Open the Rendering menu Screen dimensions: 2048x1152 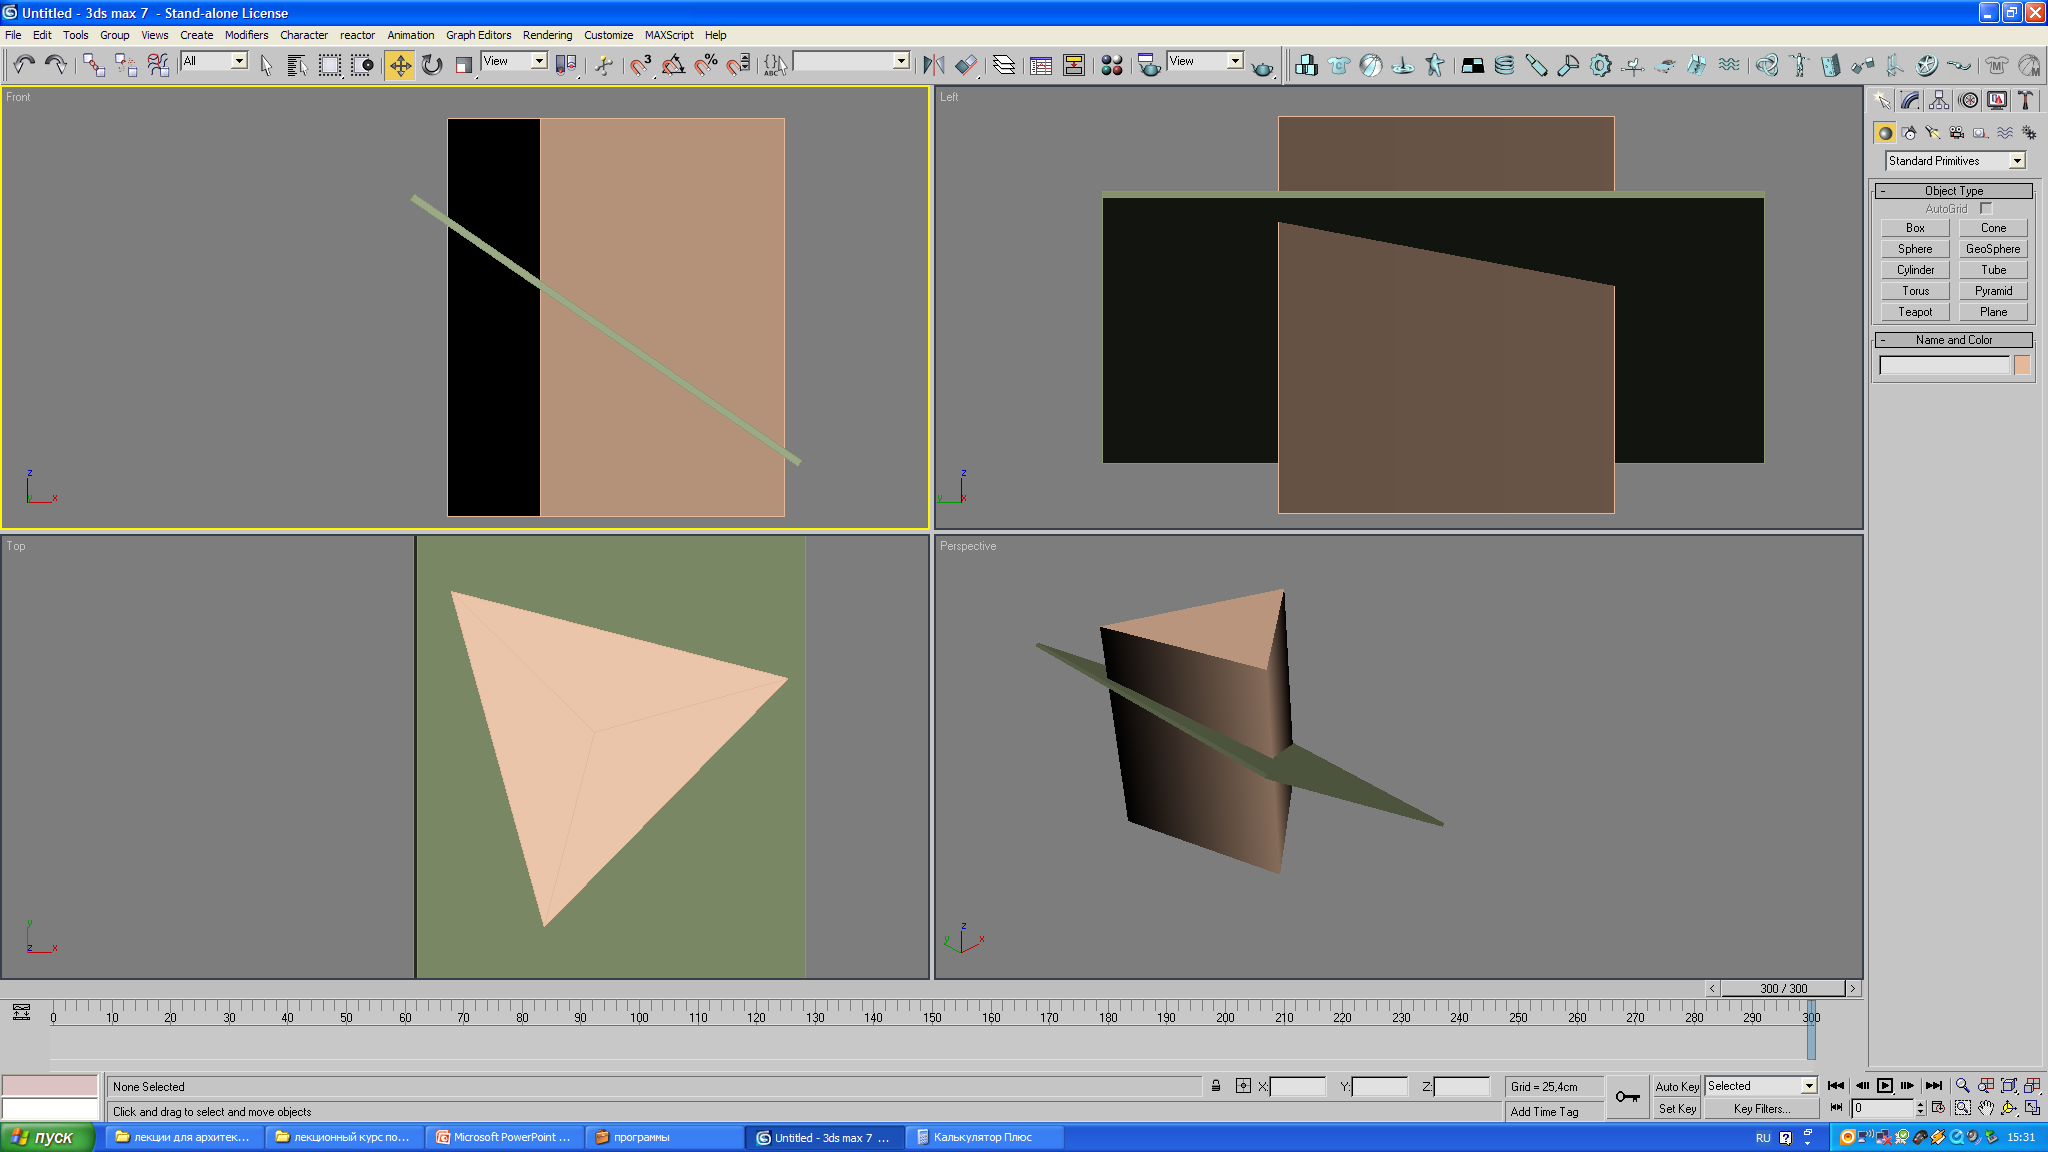(547, 35)
